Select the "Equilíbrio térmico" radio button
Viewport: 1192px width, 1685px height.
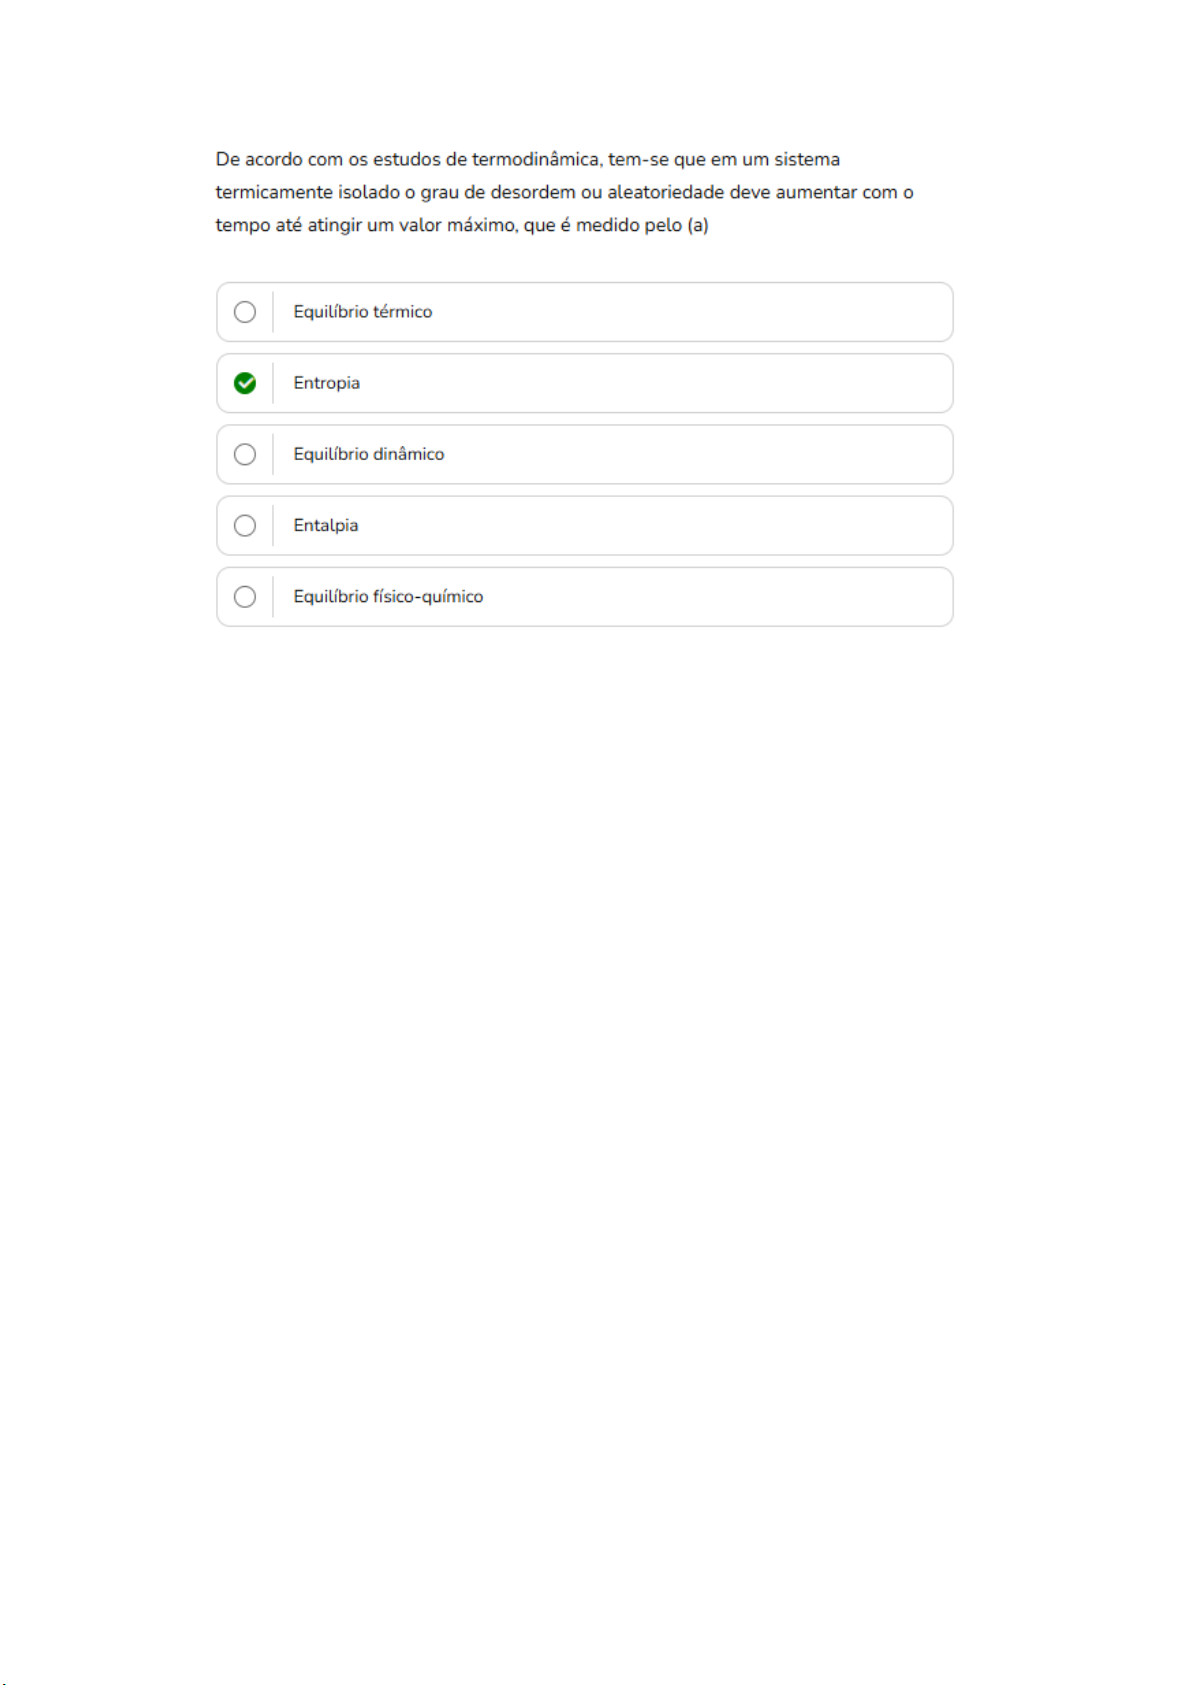[x=245, y=312]
